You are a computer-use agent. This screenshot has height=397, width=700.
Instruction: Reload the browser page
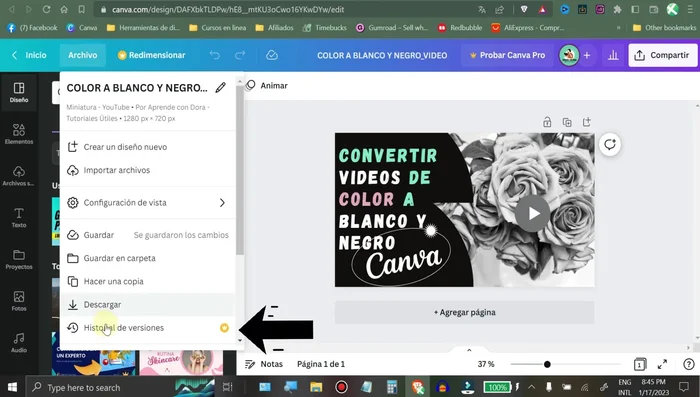pos(46,9)
